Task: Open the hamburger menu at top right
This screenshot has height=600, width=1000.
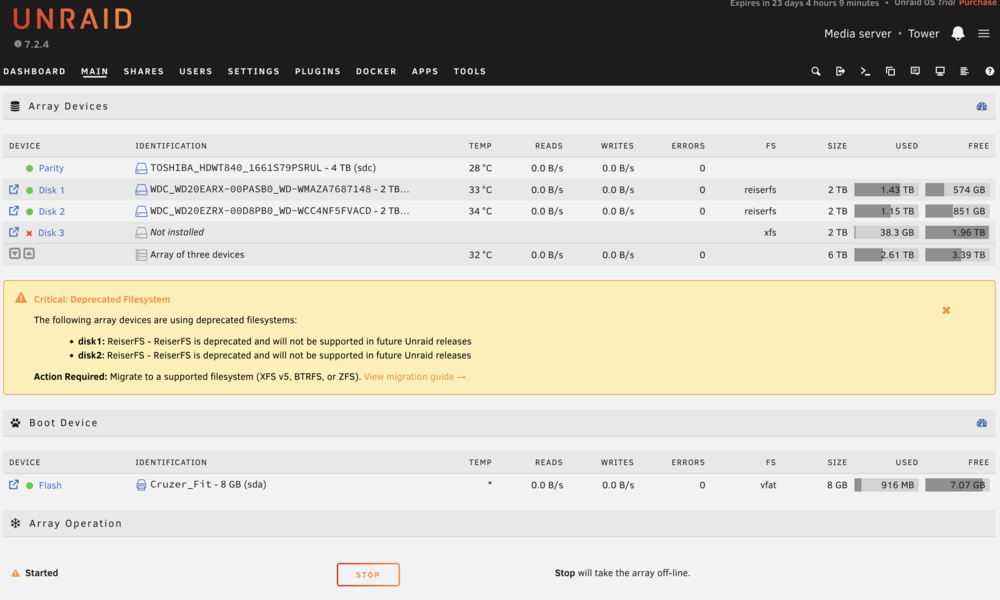Action: coord(983,34)
